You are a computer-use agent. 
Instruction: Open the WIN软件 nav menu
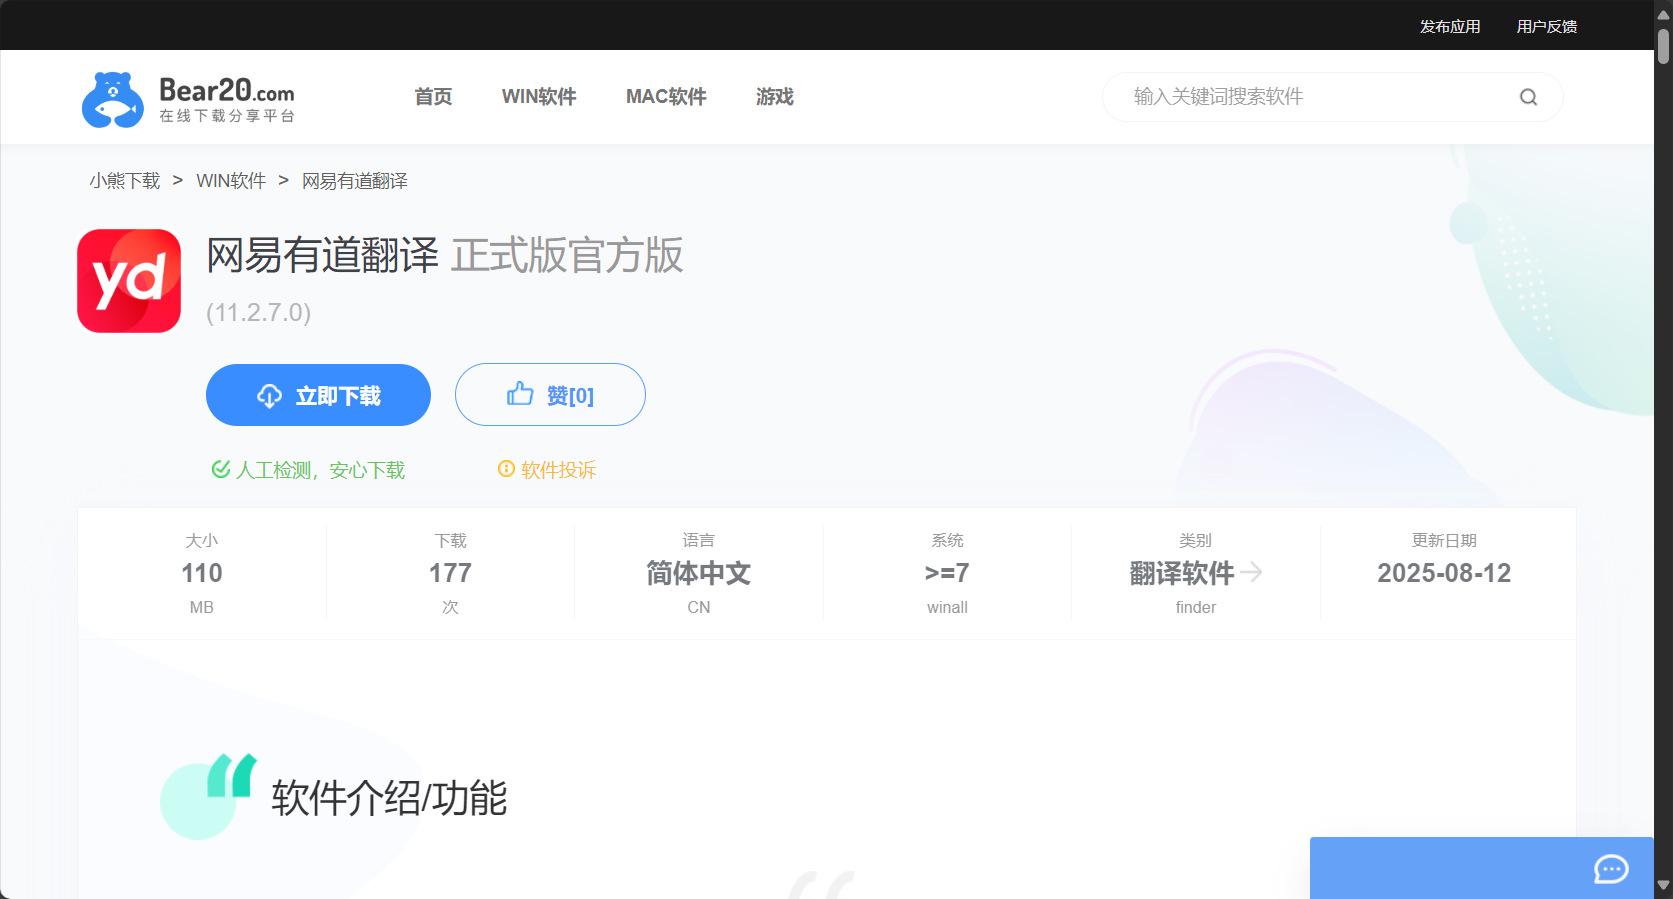pos(539,97)
